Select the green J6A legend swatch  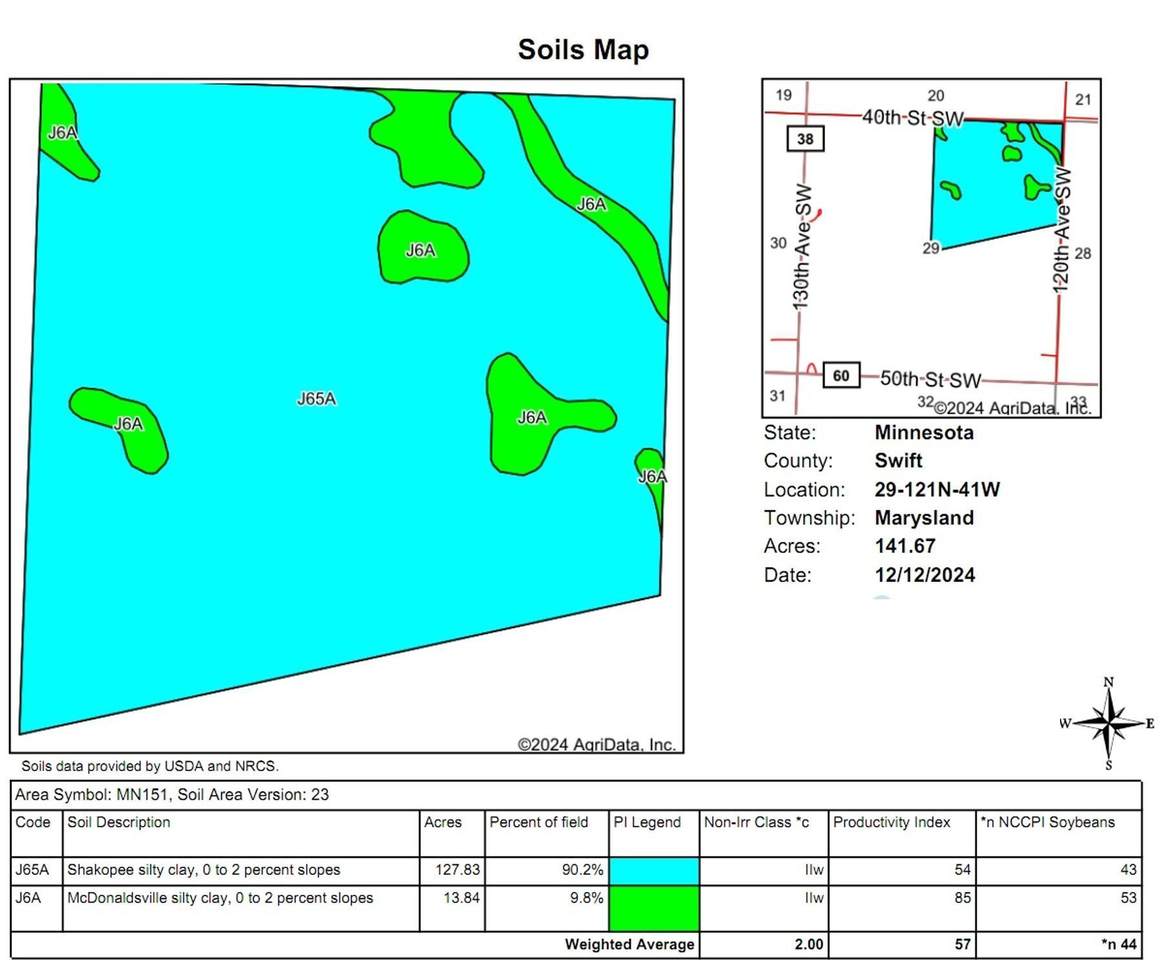pyautogui.click(x=655, y=908)
